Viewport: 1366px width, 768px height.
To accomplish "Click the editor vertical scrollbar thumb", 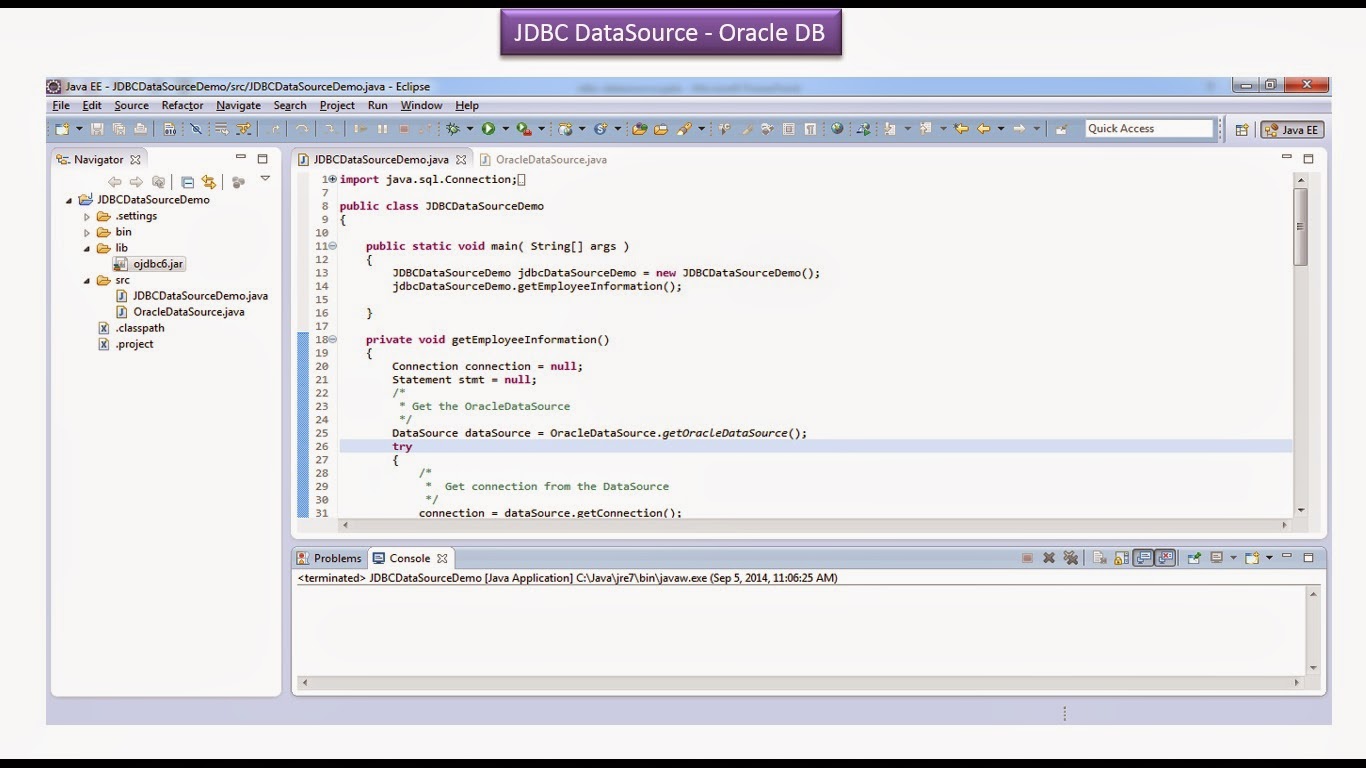I will (x=1300, y=227).
